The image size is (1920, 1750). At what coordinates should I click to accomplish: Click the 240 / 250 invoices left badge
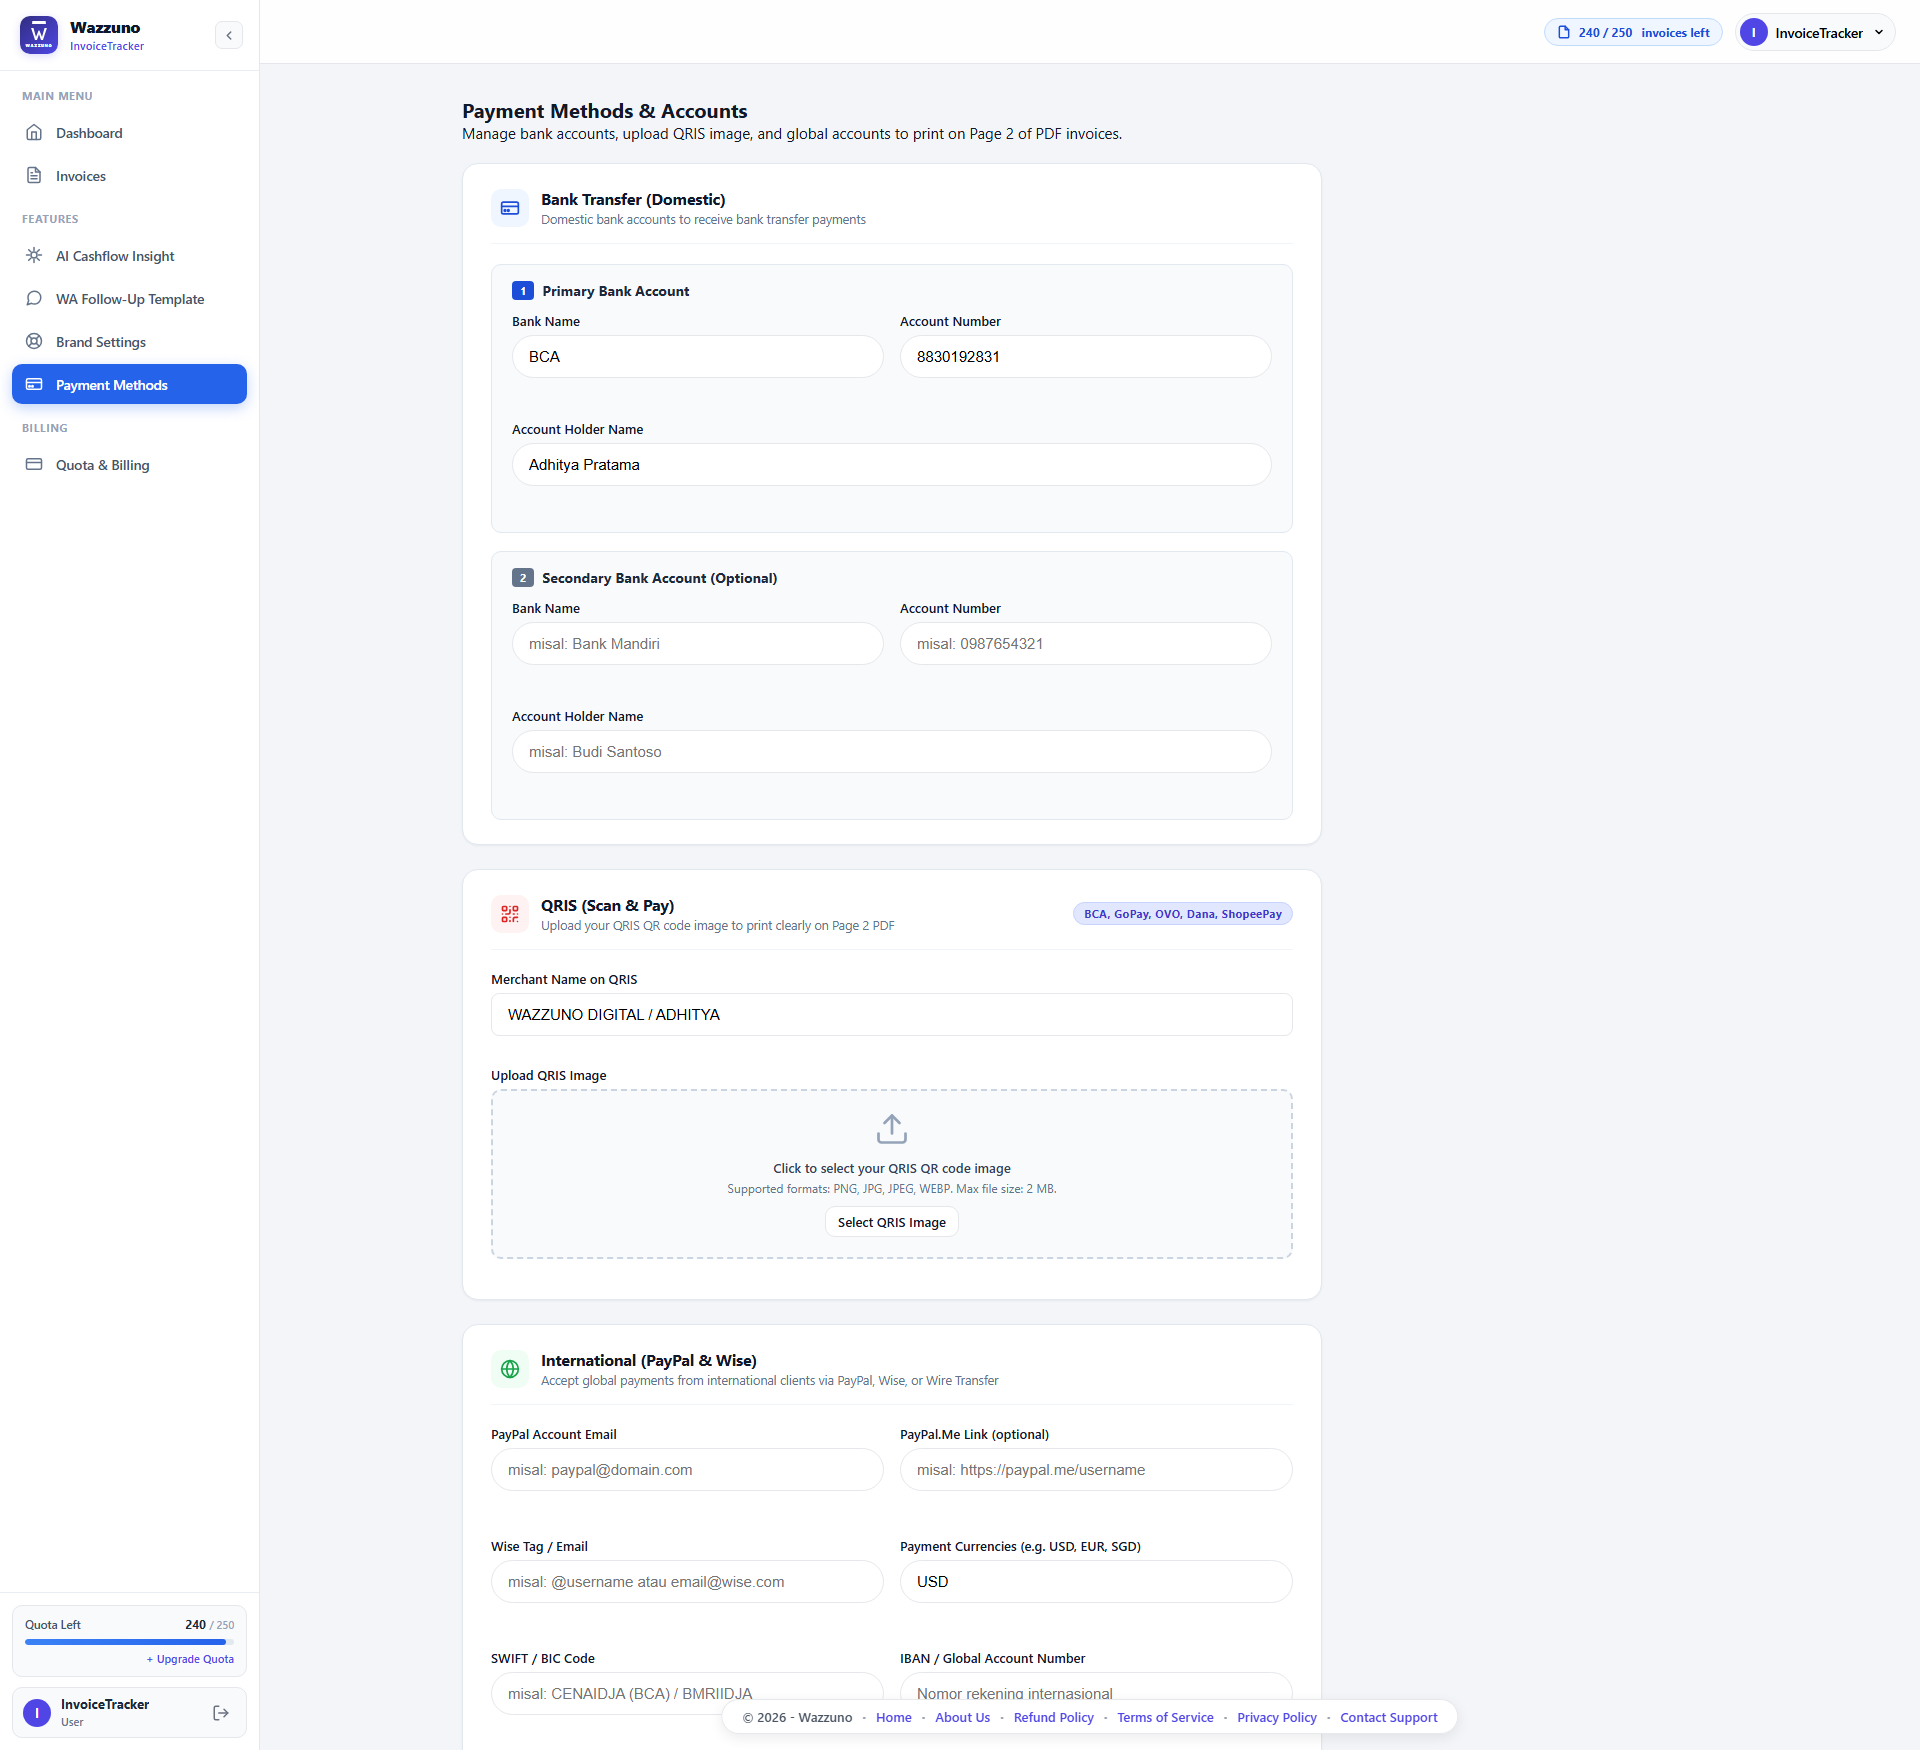point(1633,33)
